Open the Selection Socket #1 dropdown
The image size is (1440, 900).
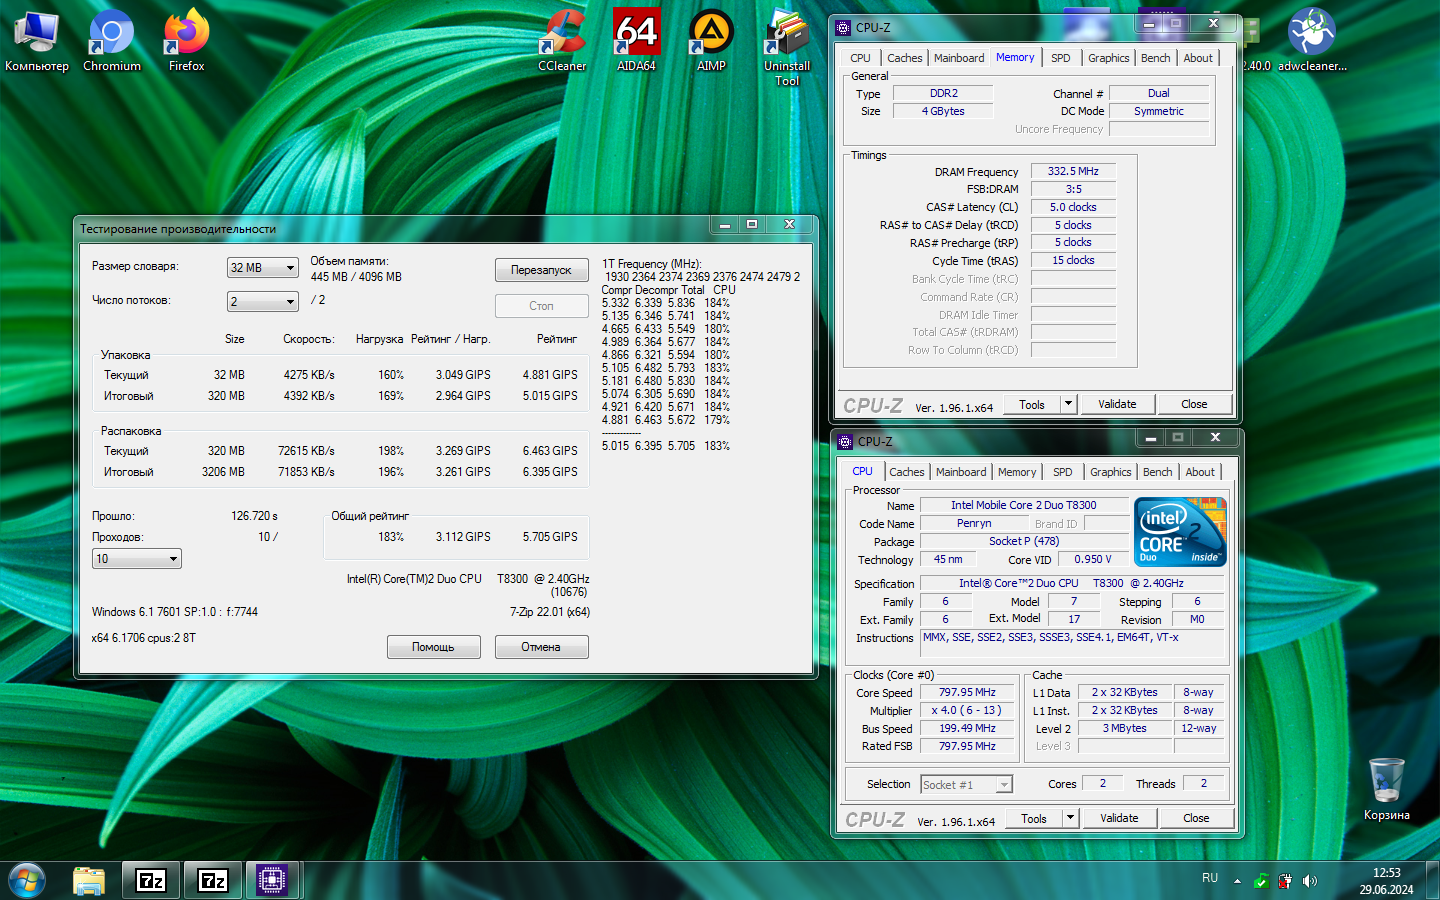click(966, 785)
